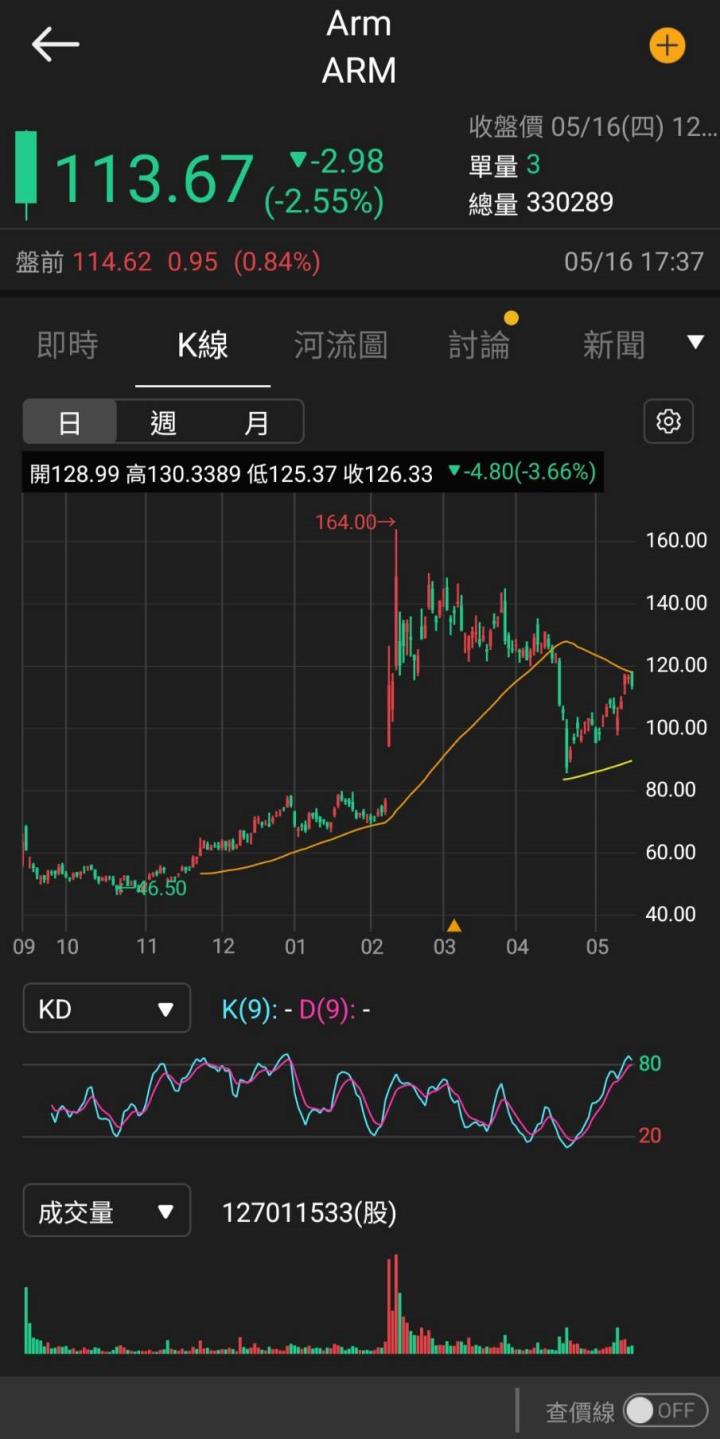This screenshot has width=720, height=1439.
Task: Tap the 46.50 low price label on chart
Action: pos(152,888)
